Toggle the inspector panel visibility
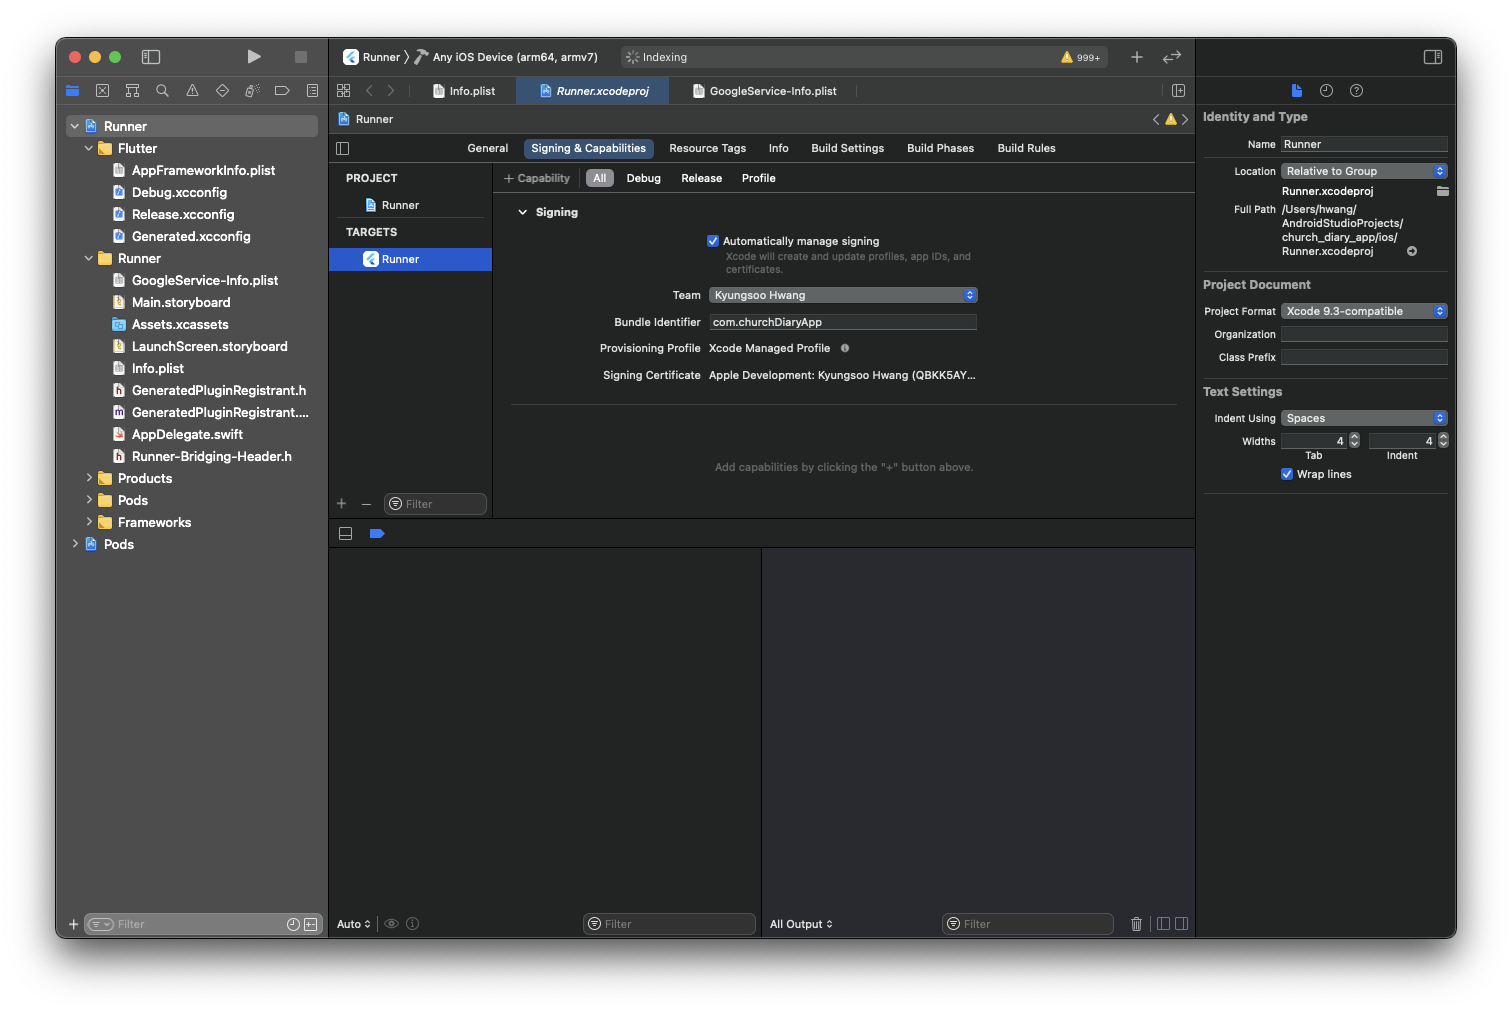 (x=1433, y=57)
